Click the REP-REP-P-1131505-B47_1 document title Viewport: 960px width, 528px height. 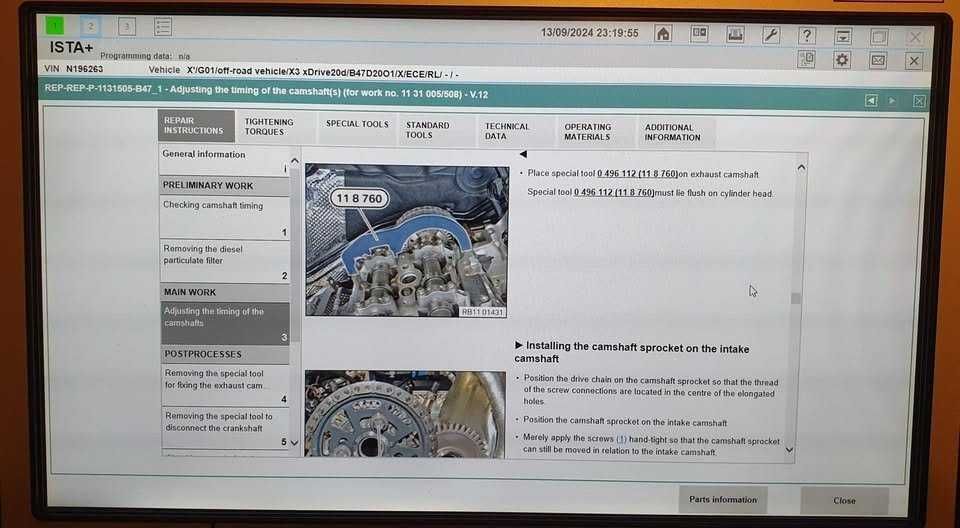coord(266,92)
